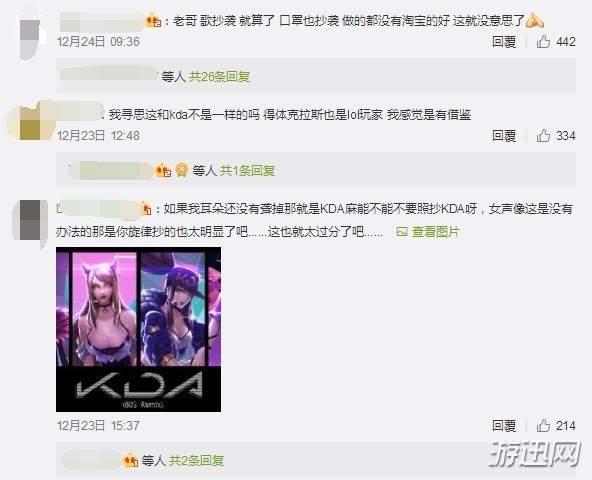The width and height of the screenshot is (592, 480).
Task: Click the praying hands emoji in first comment
Action: coord(535,20)
